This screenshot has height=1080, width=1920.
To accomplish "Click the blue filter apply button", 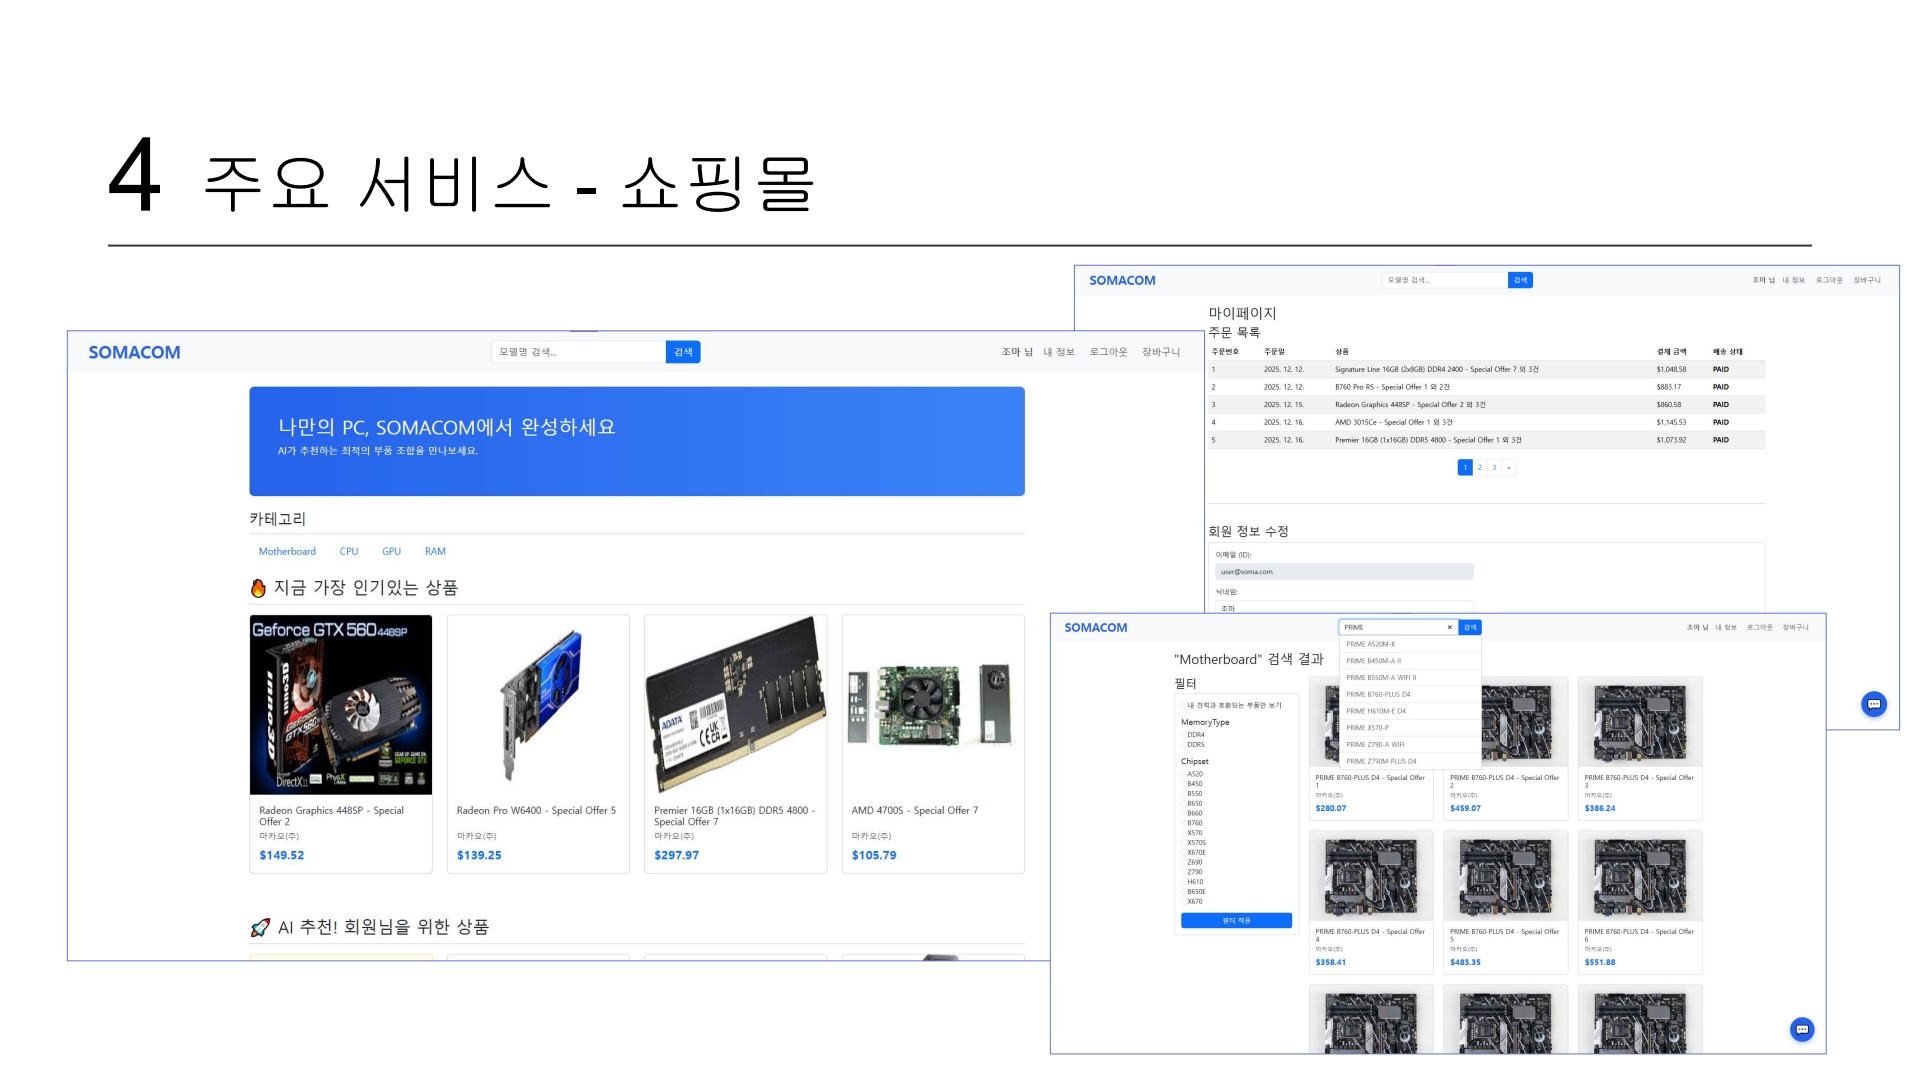I will pos(1236,920).
